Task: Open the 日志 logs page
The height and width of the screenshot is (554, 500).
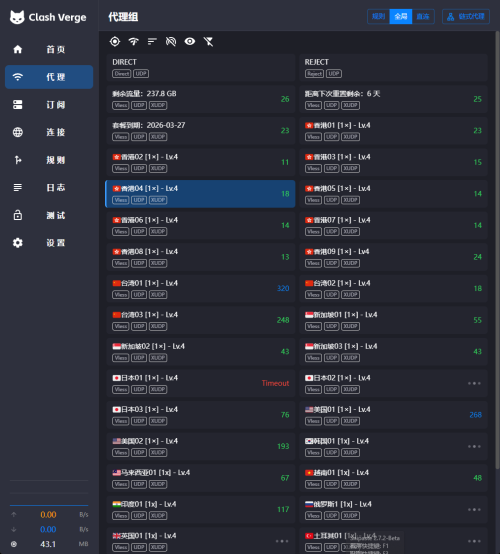Action: pyautogui.click(x=49, y=187)
